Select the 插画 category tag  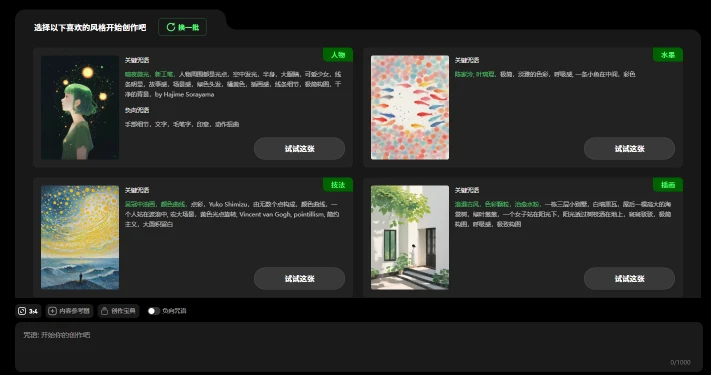[668, 185]
